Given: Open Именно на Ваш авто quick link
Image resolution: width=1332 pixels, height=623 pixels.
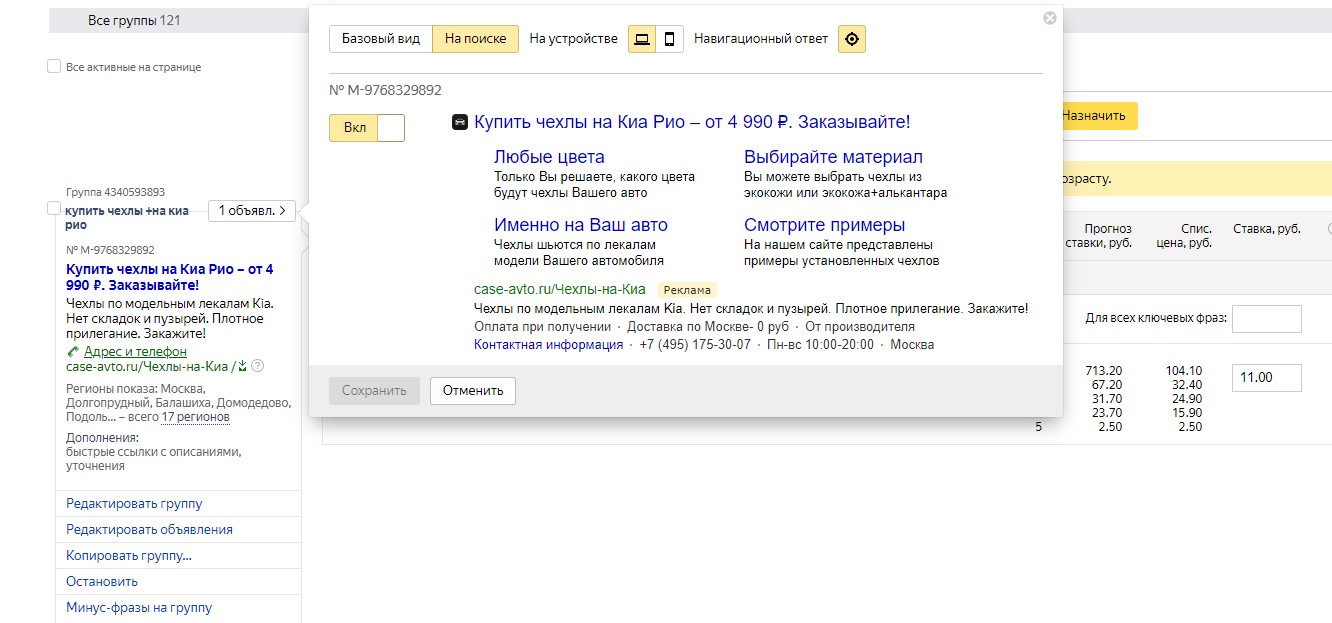Looking at the screenshot, I should [x=581, y=225].
